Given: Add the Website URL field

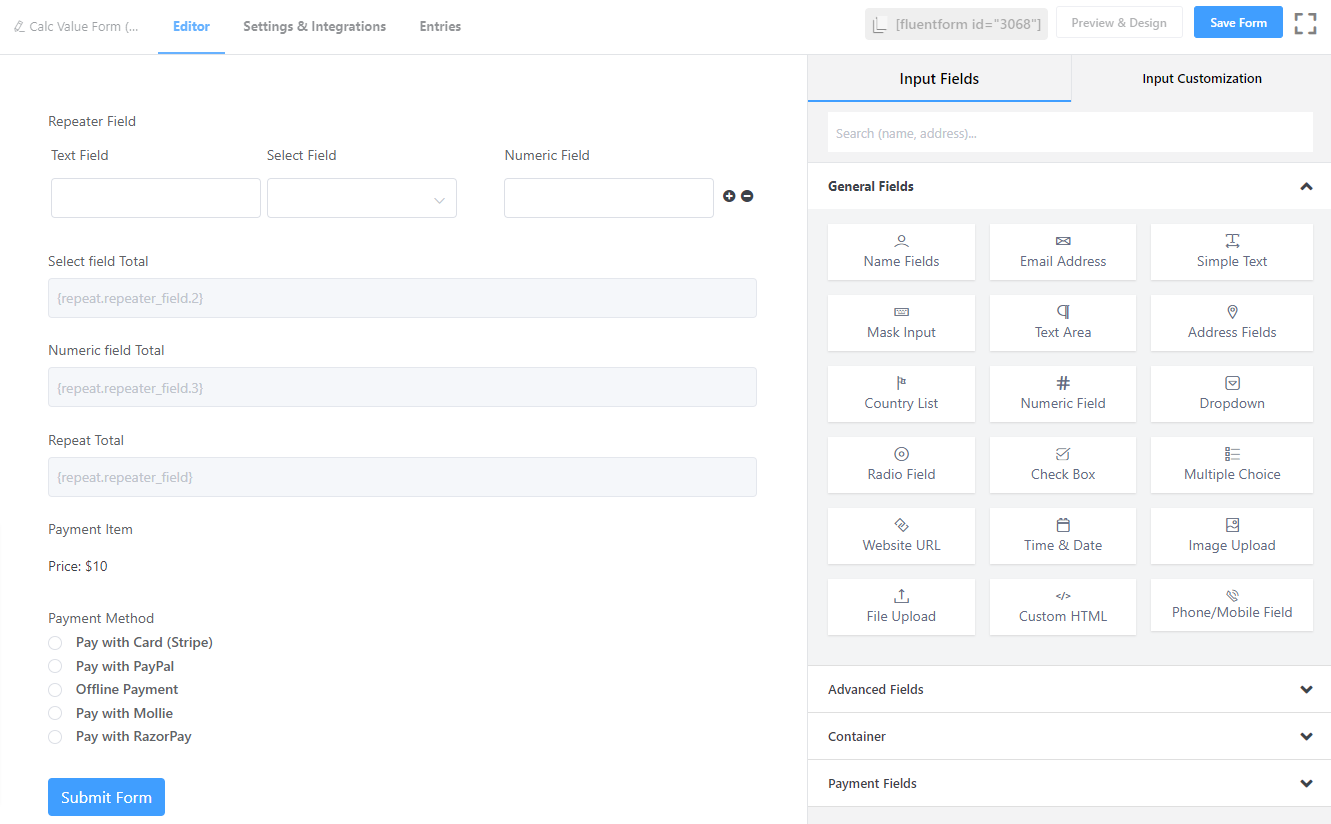Looking at the screenshot, I should [x=901, y=535].
